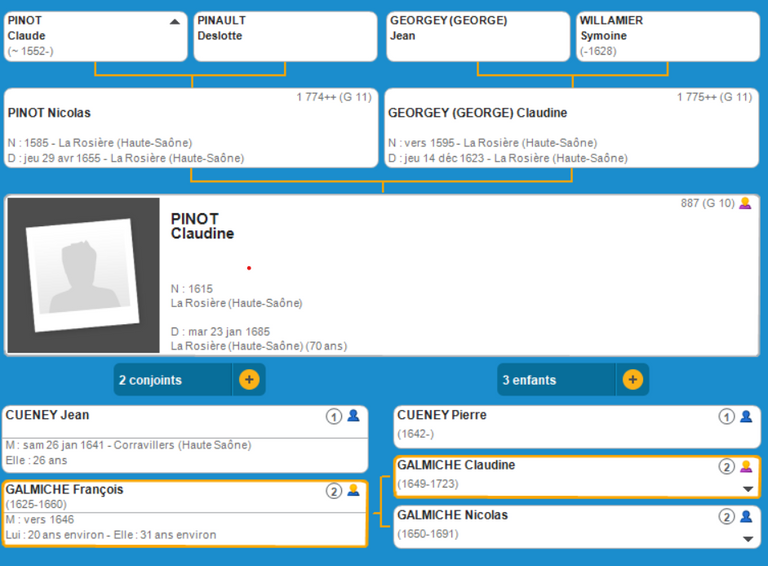Select grandfather GEORGEY (GEORGE) Jean card

[x=476, y=36]
